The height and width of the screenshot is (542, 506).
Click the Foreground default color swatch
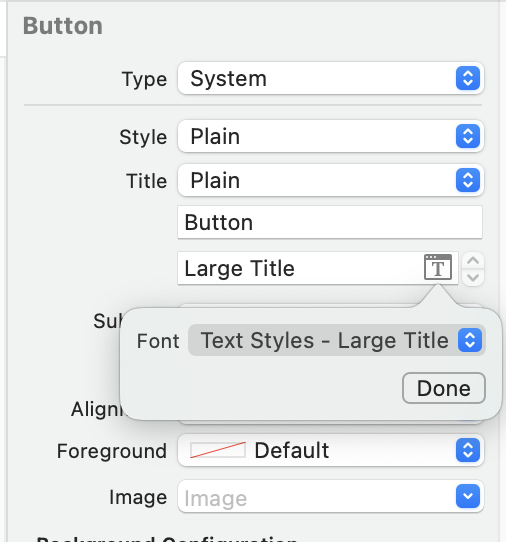coord(218,450)
